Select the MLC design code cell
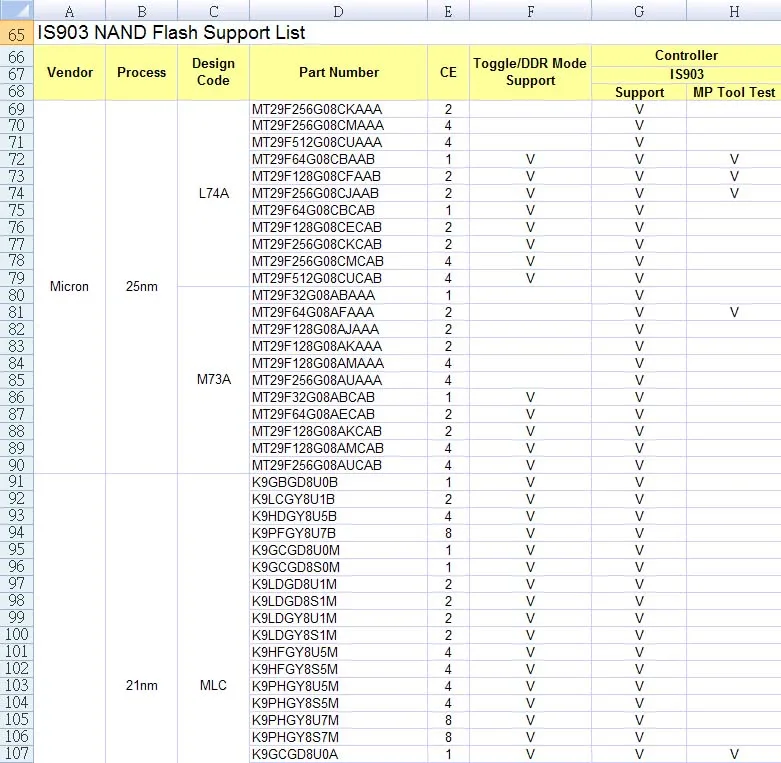Screen dimensions: 781x763 pos(213,686)
